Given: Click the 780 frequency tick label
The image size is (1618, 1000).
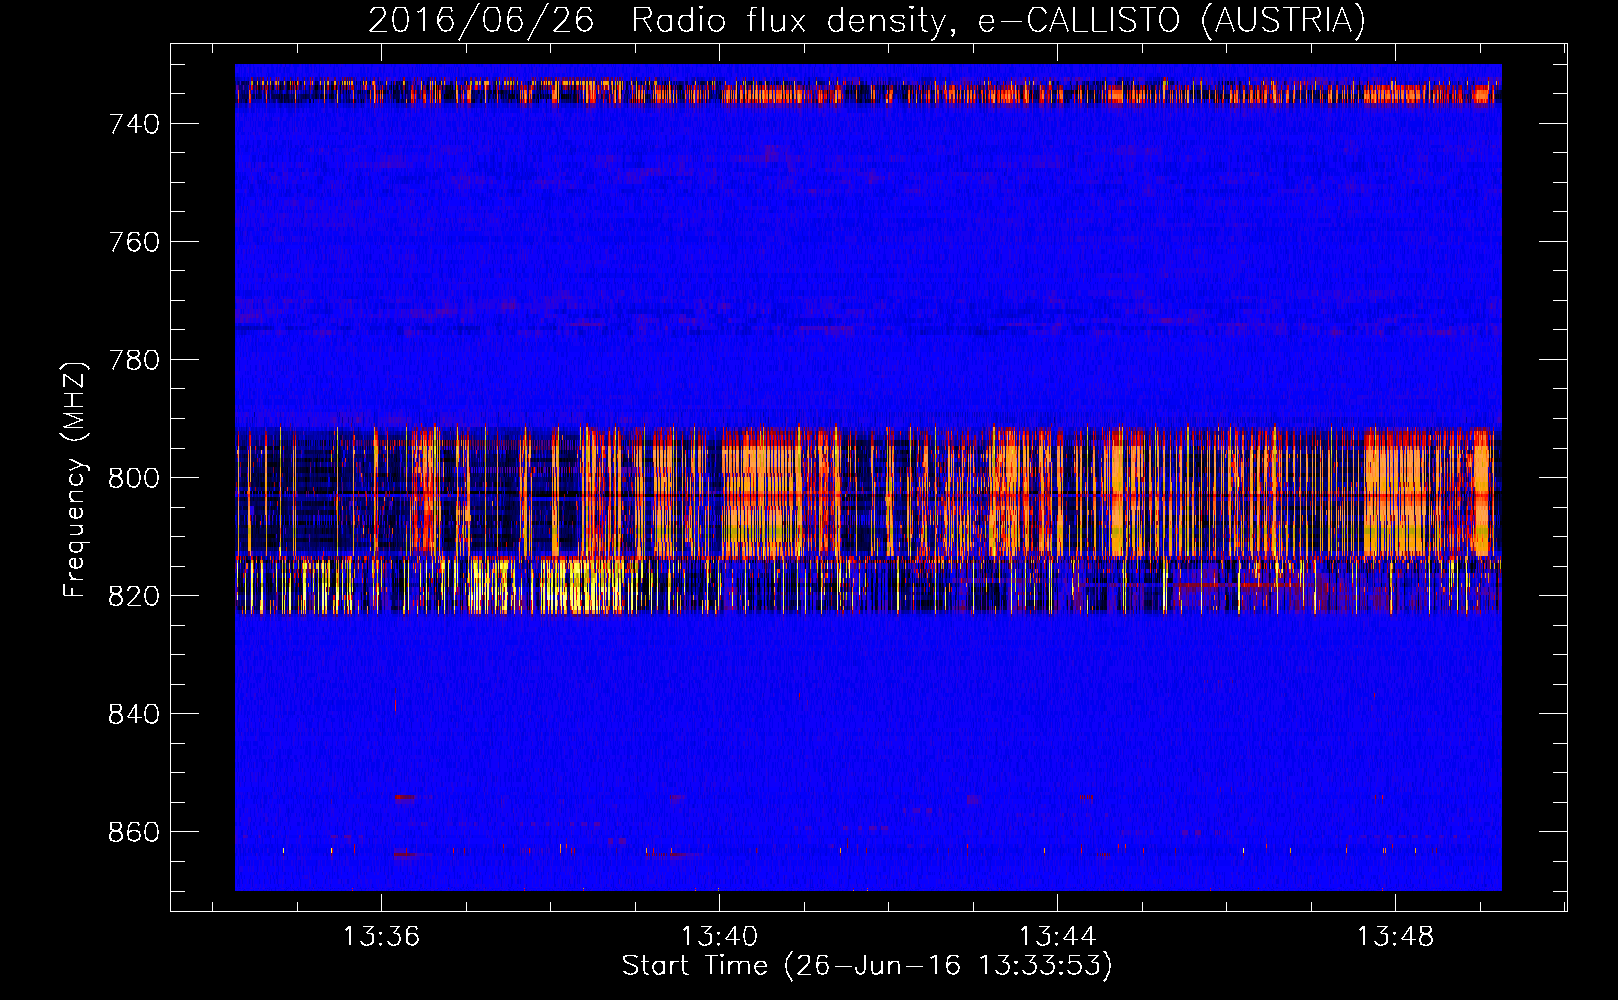Looking at the screenshot, I should pyautogui.click(x=134, y=360).
